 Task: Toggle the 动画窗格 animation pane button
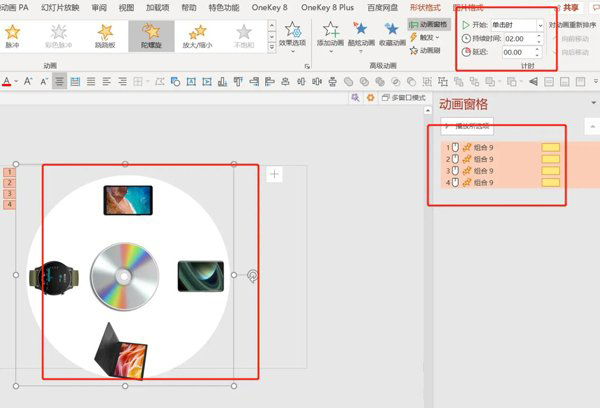(429, 24)
